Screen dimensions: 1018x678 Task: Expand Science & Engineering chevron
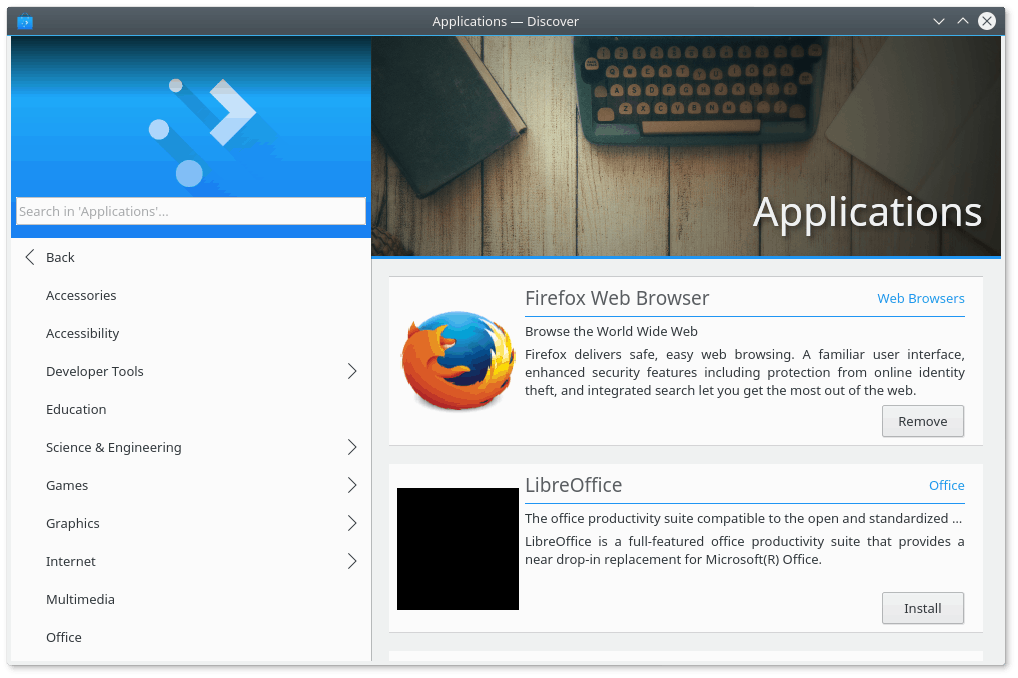[352, 447]
